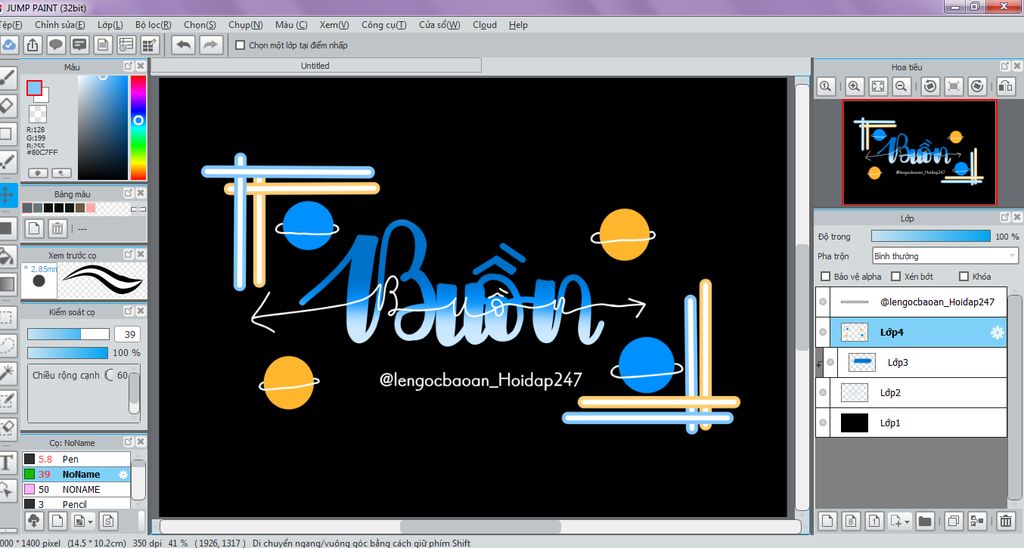
Task: Toggle Khóa lock checkbox
Action: tap(964, 276)
